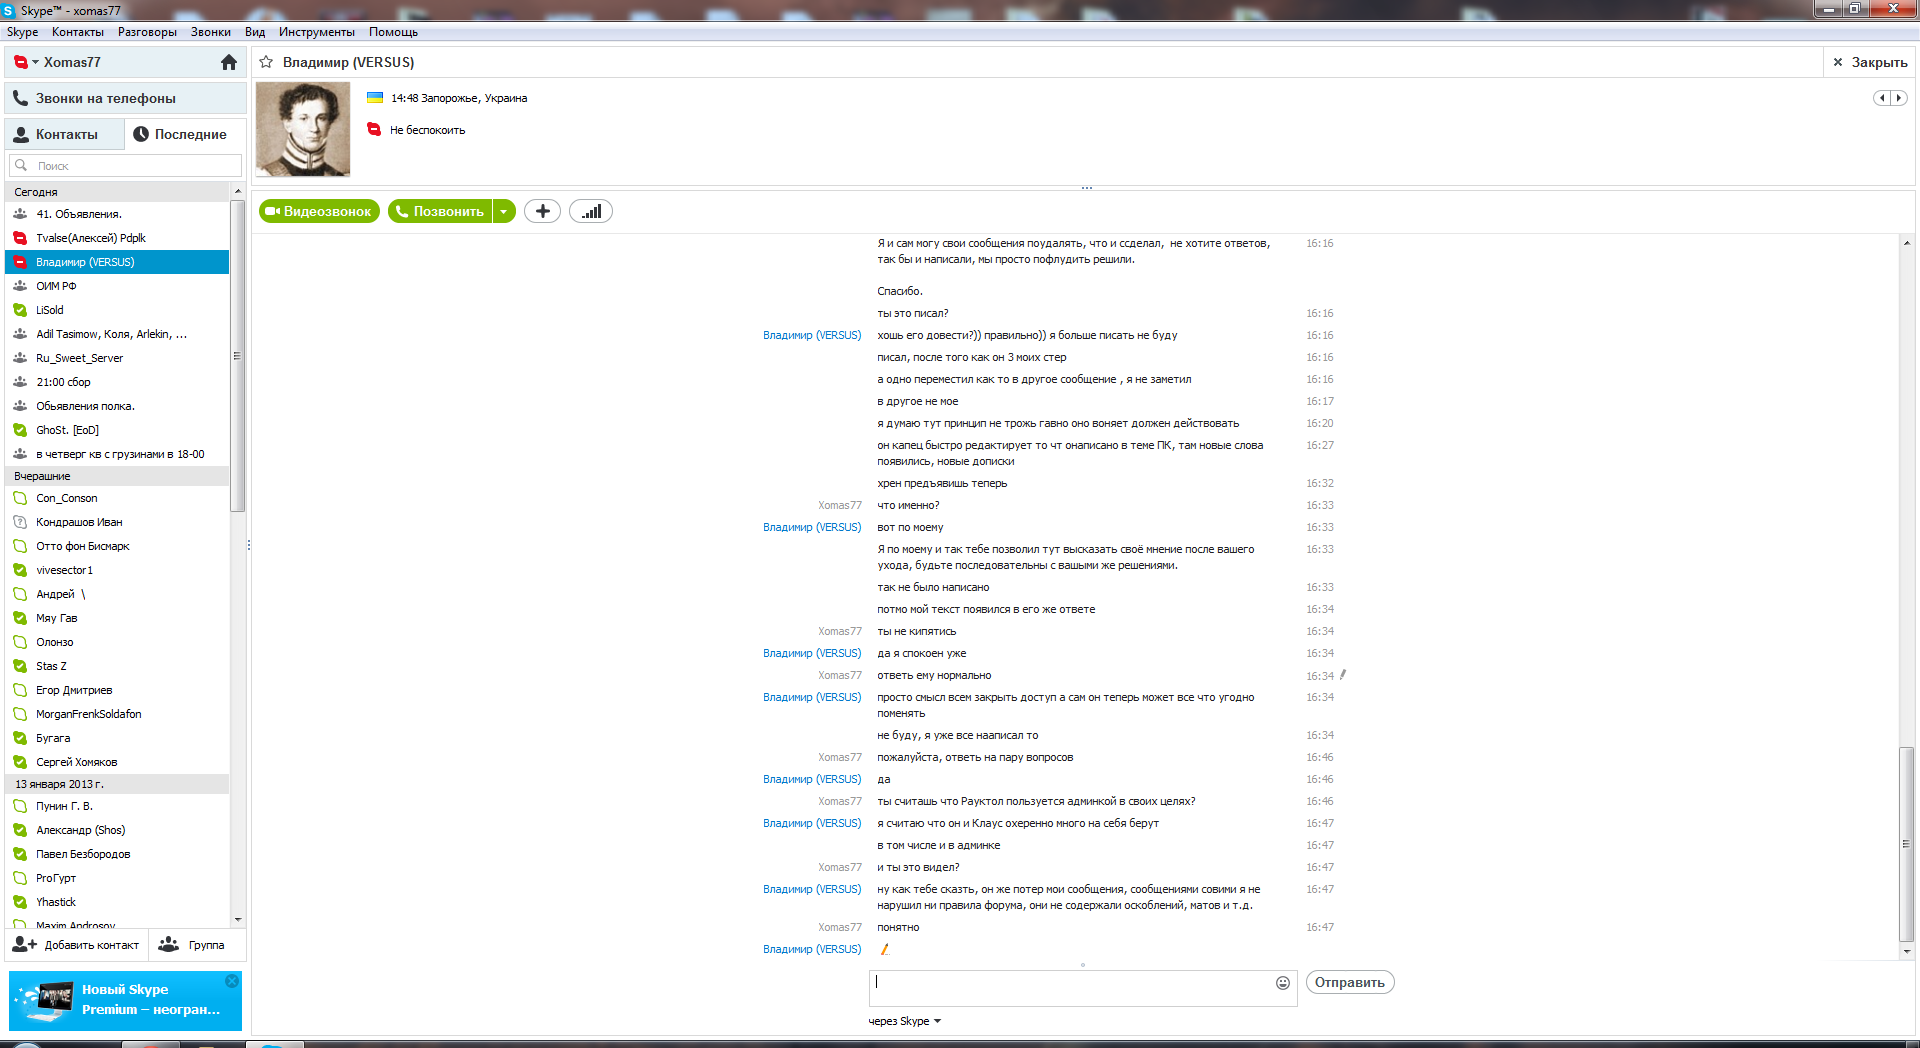Open Помощь menu

pos(393,32)
